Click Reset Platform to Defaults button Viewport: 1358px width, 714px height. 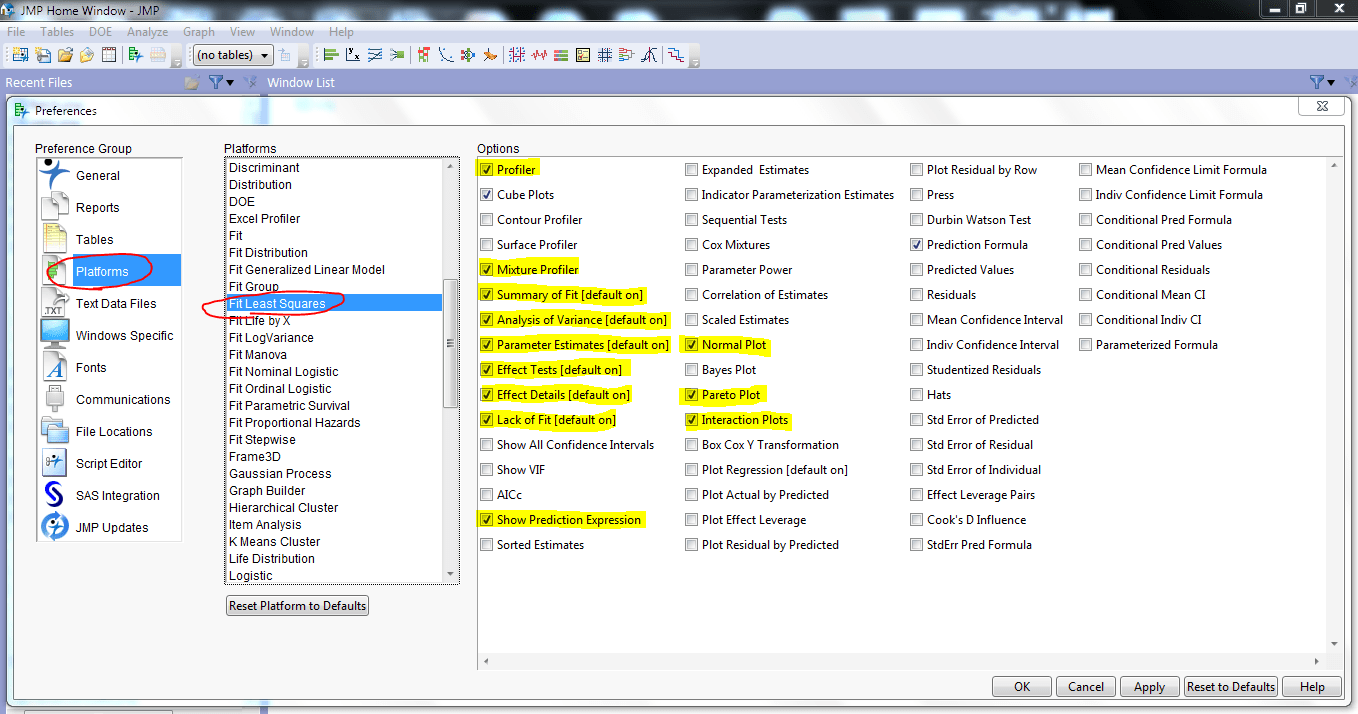point(298,606)
